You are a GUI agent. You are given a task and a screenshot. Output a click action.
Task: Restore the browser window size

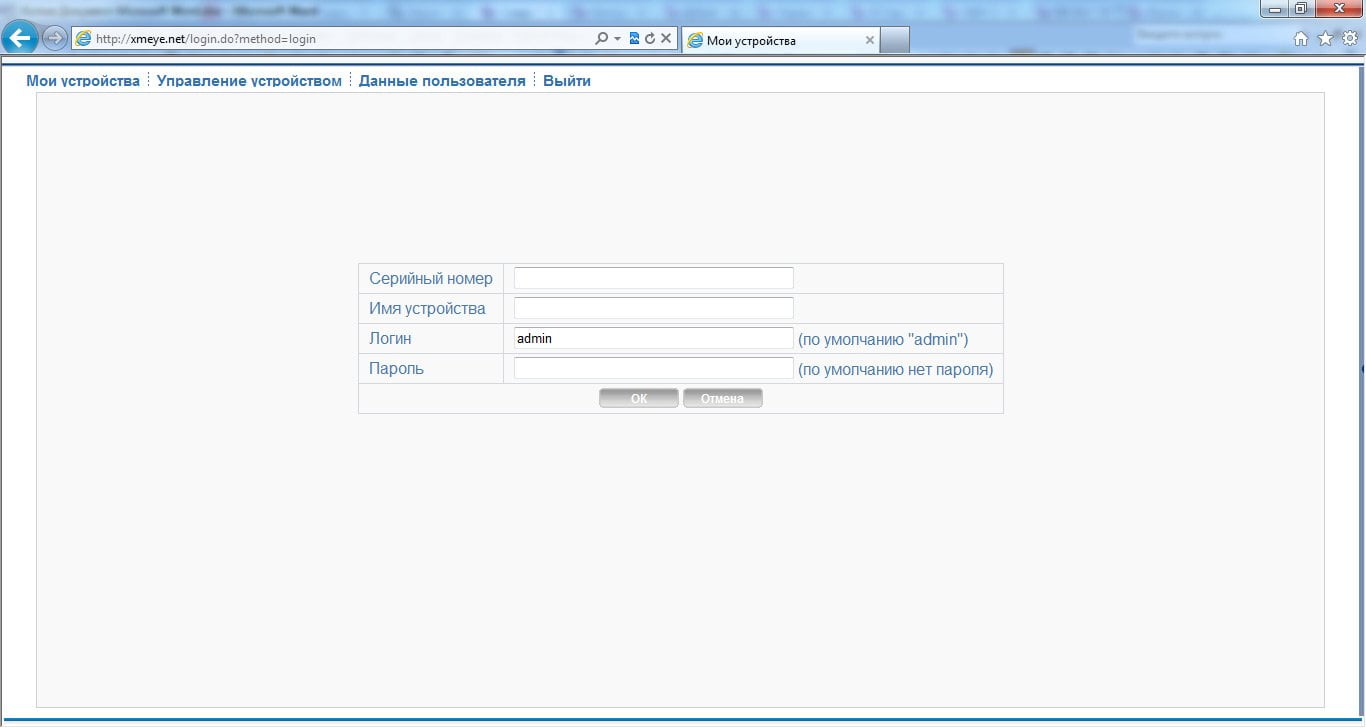pos(1301,9)
